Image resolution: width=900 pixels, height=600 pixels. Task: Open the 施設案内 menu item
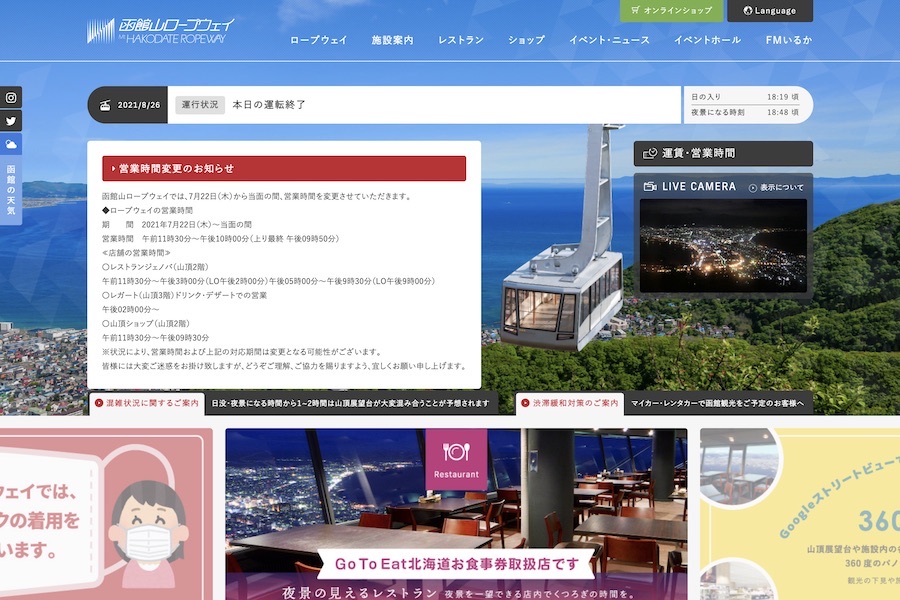pyautogui.click(x=392, y=40)
